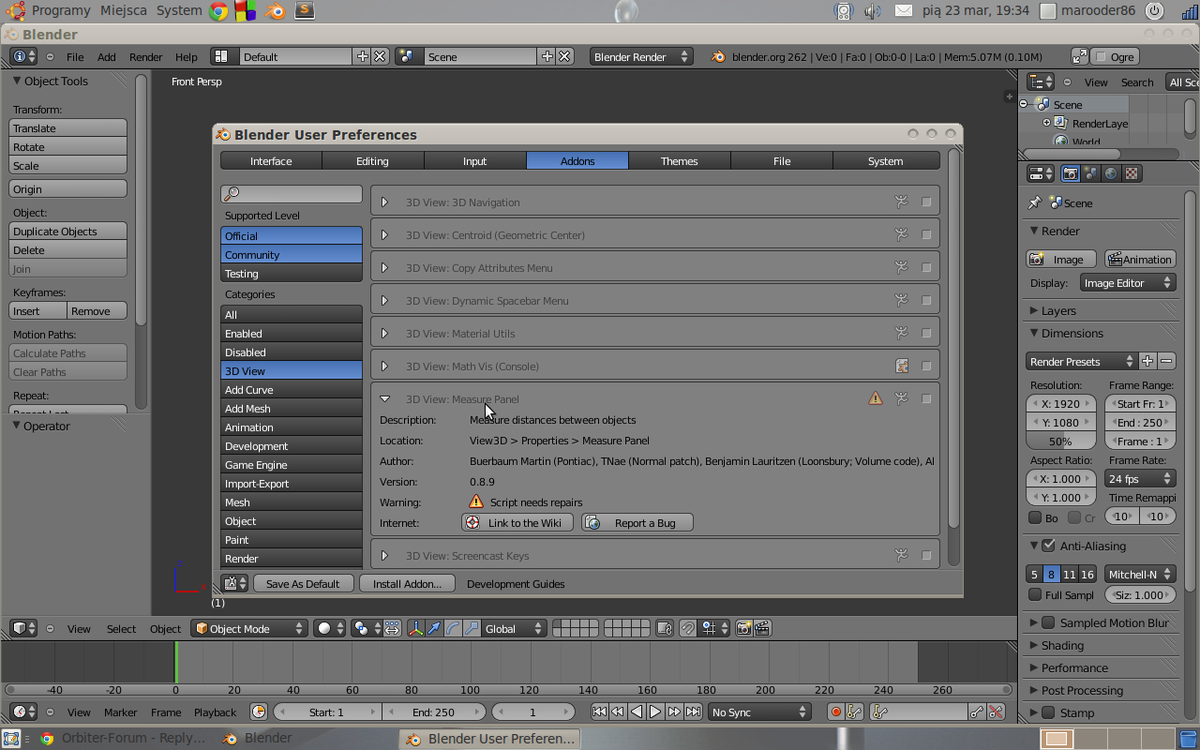Image resolution: width=1200 pixels, height=750 pixels.
Task: Enable Screencast Keys addon checkbox
Action: (x=926, y=555)
